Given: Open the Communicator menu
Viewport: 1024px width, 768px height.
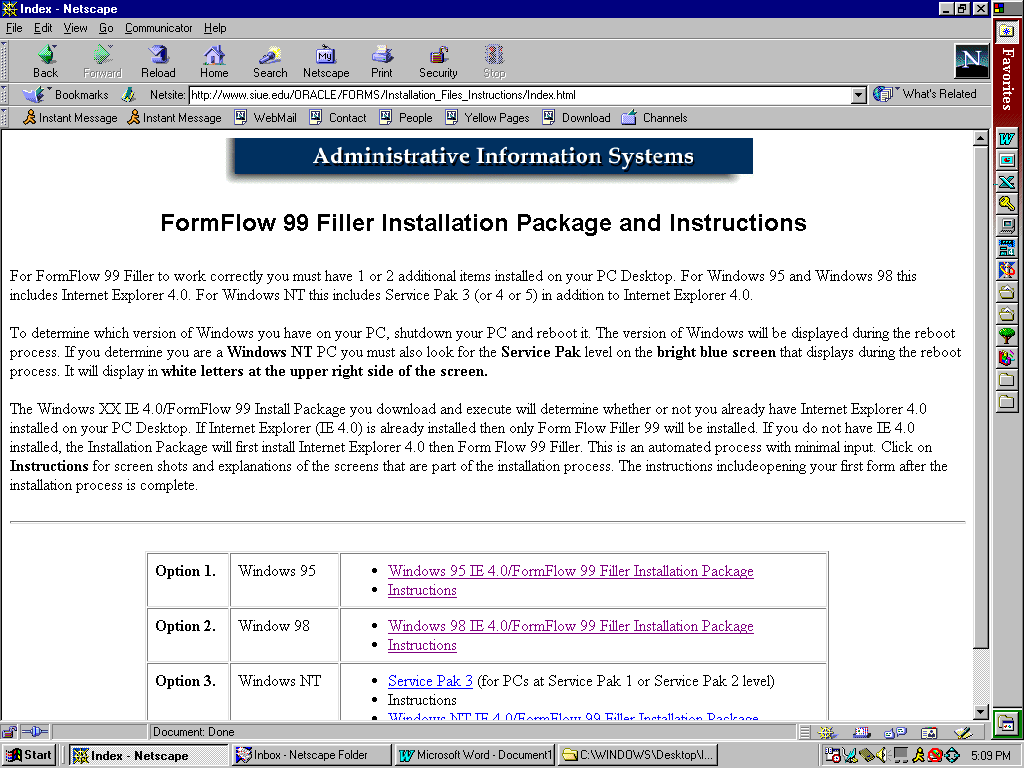Looking at the screenshot, I should point(159,28).
